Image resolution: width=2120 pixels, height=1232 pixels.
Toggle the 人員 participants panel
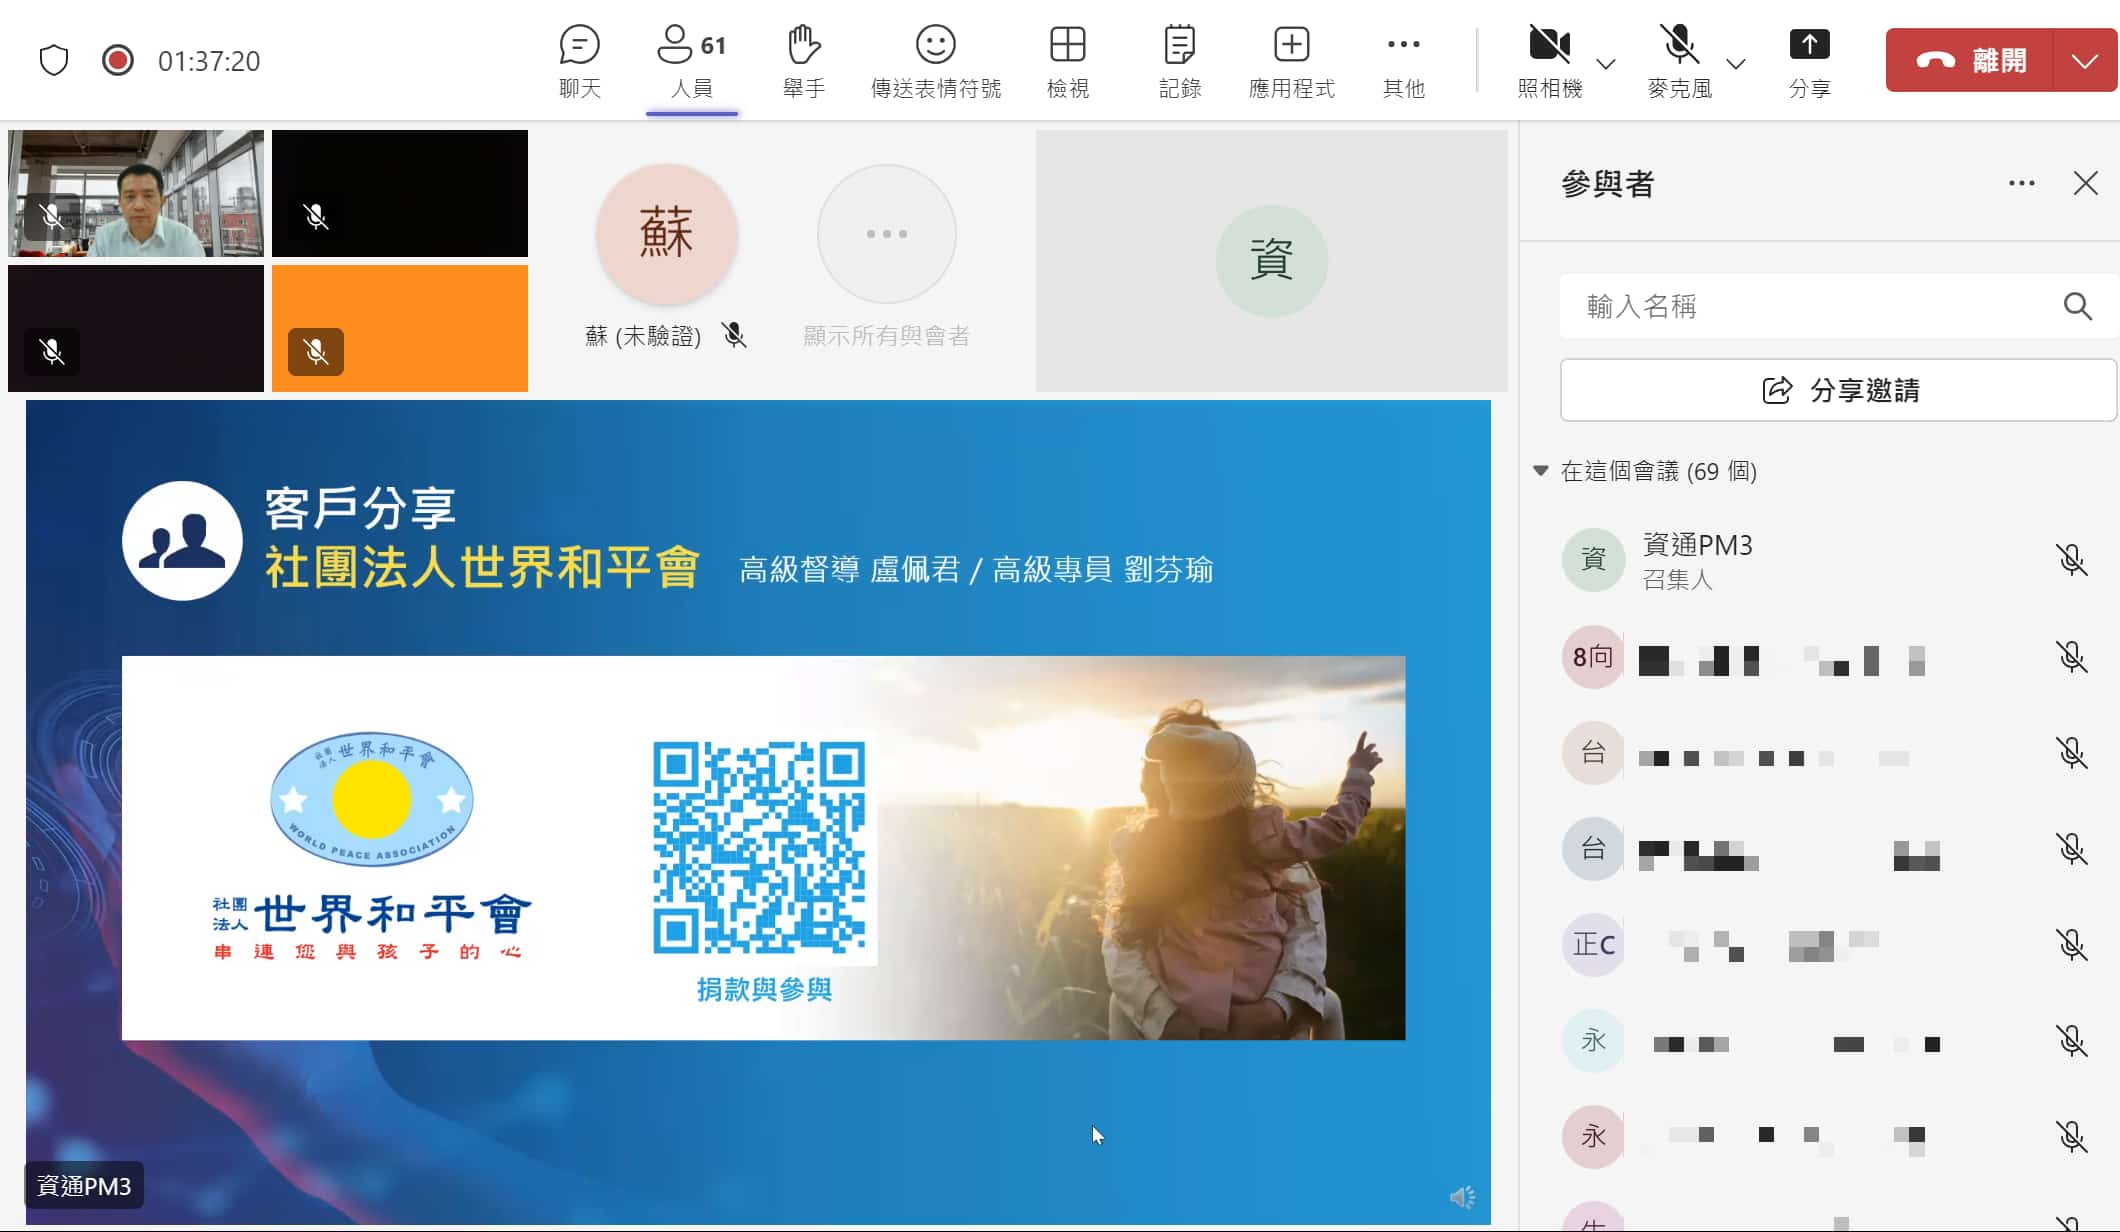pyautogui.click(x=691, y=62)
